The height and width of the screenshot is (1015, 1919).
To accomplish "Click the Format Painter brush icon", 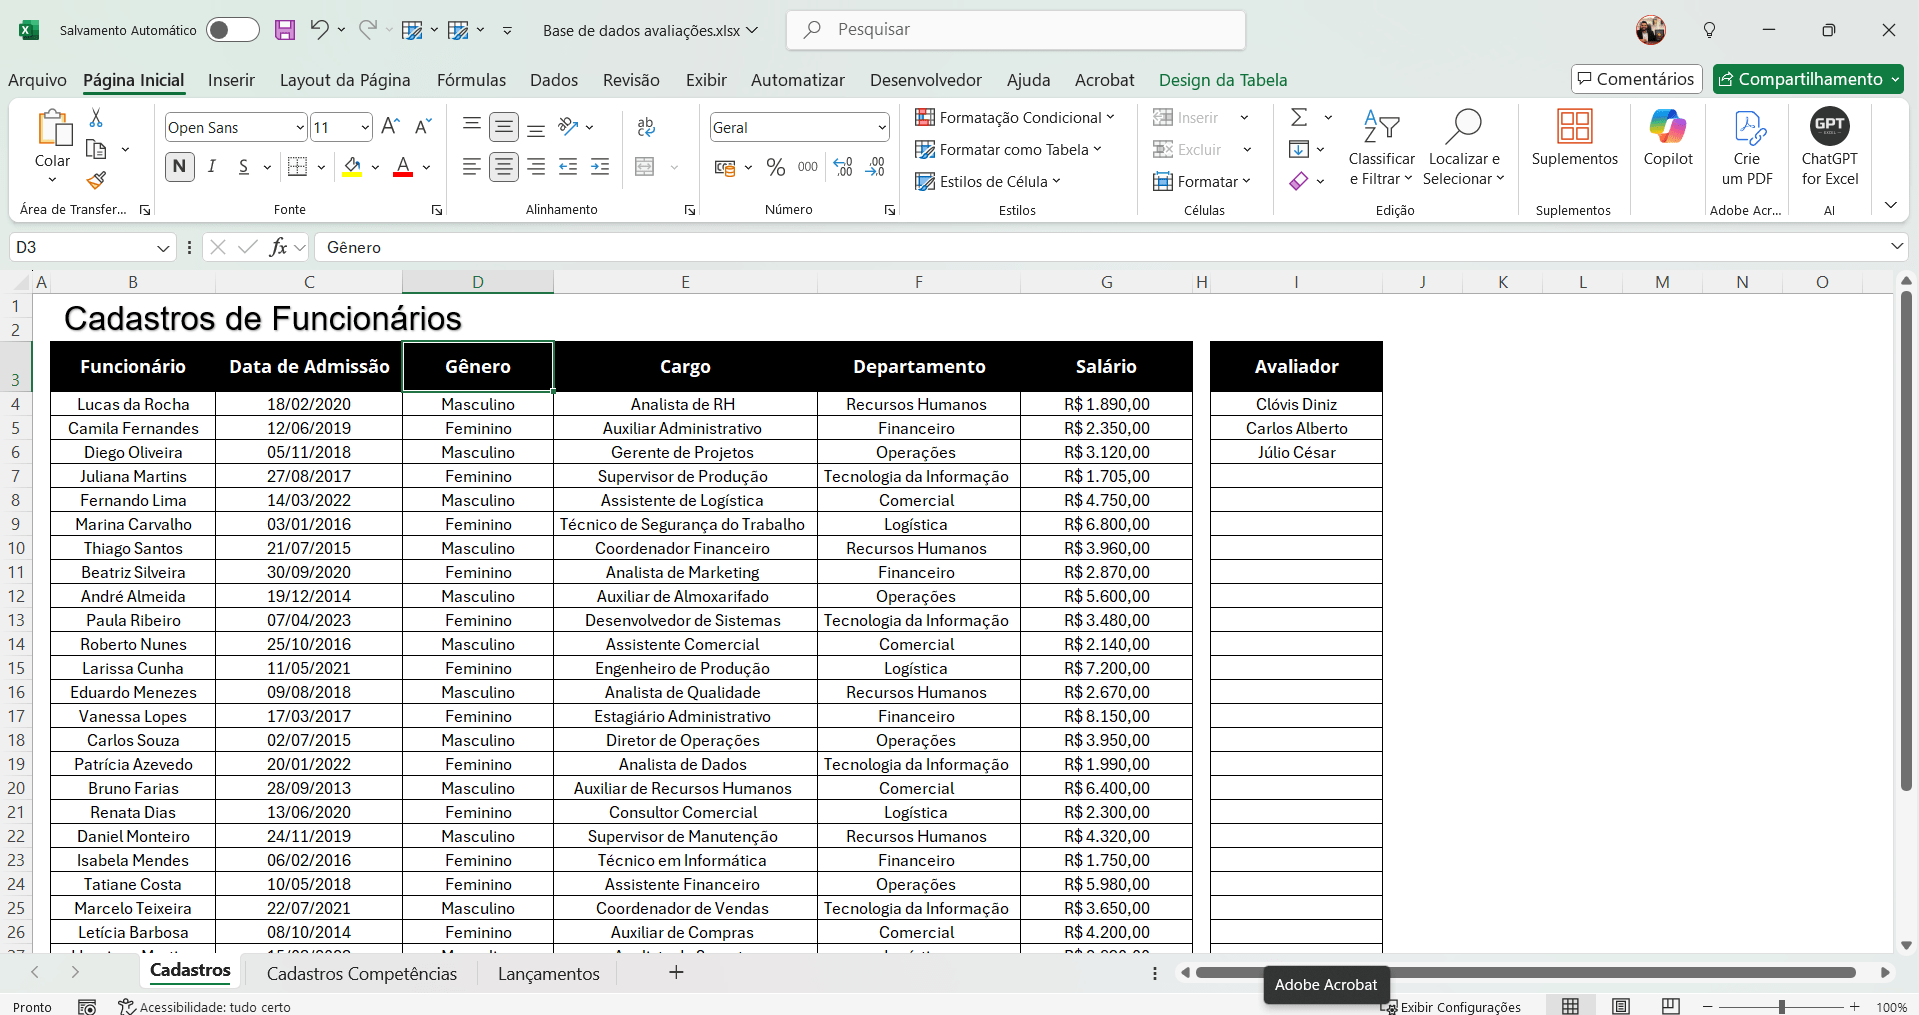I will click(x=96, y=181).
